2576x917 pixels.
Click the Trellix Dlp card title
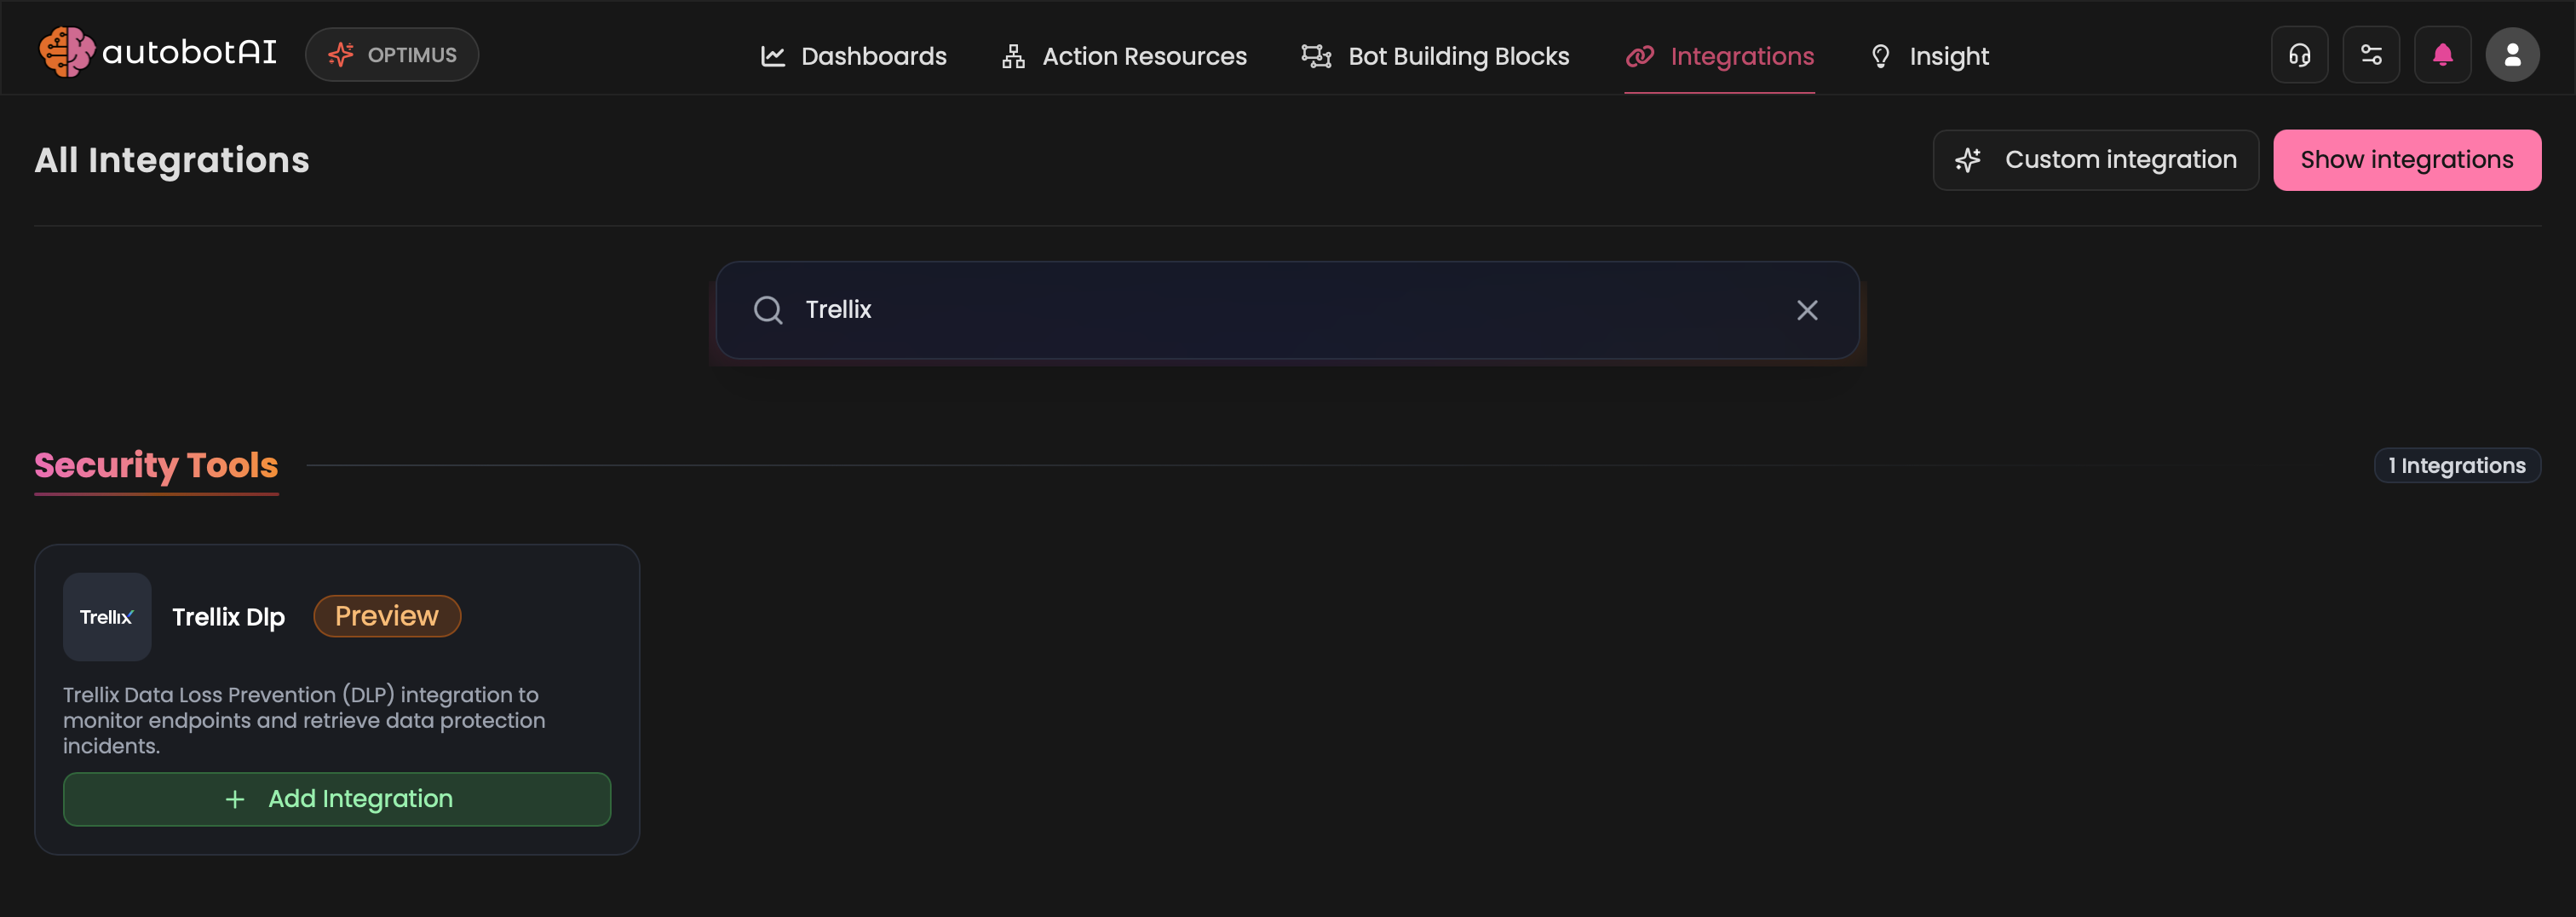click(x=228, y=617)
